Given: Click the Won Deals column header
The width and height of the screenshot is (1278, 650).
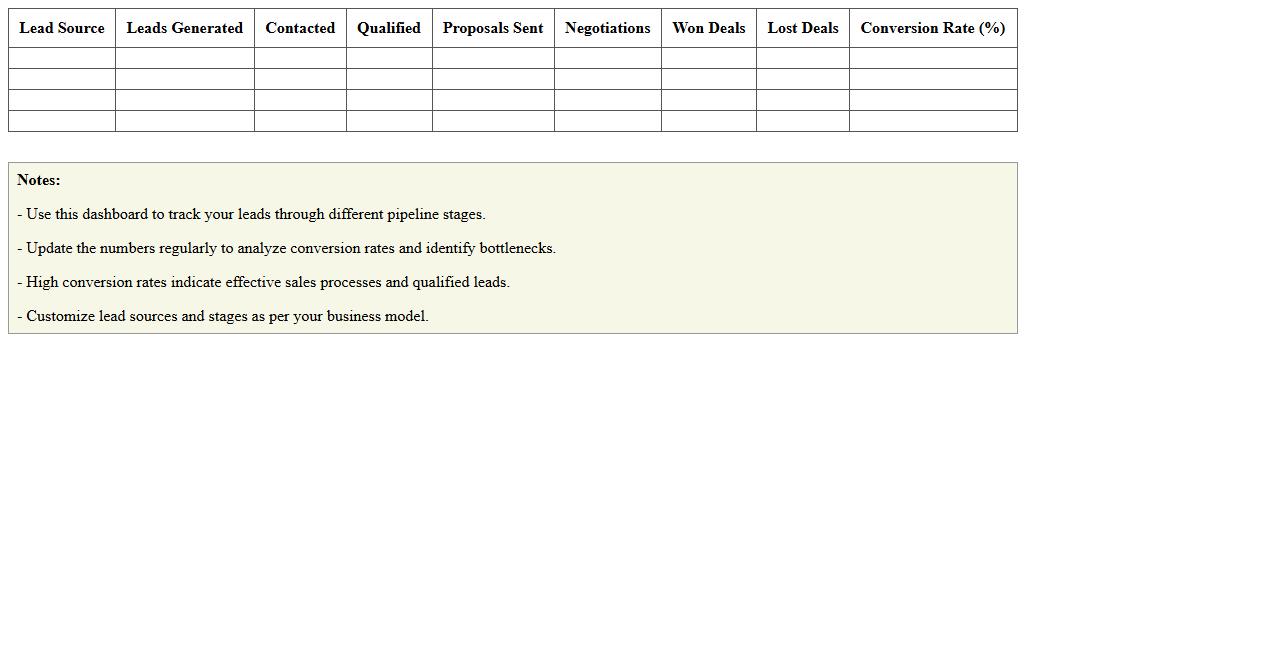Looking at the screenshot, I should (708, 28).
